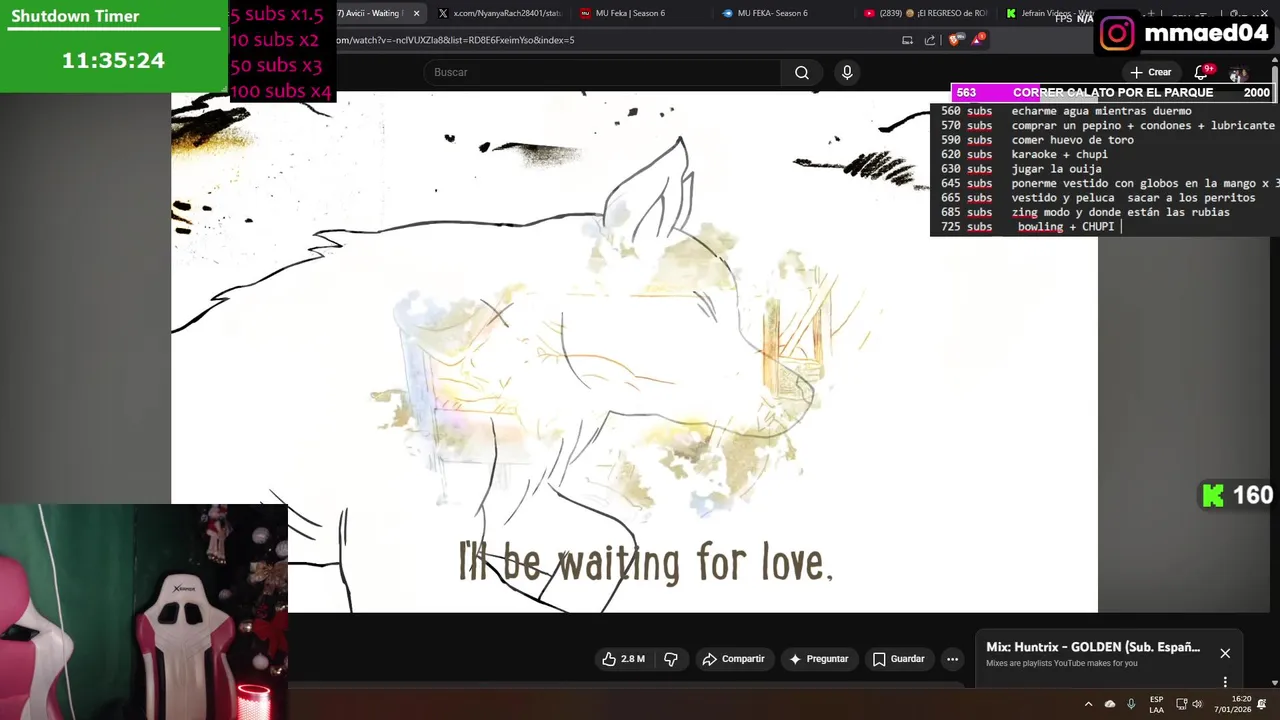This screenshot has height=720, width=1280.
Task: Click the Waiting for Love video player
Action: [634, 352]
